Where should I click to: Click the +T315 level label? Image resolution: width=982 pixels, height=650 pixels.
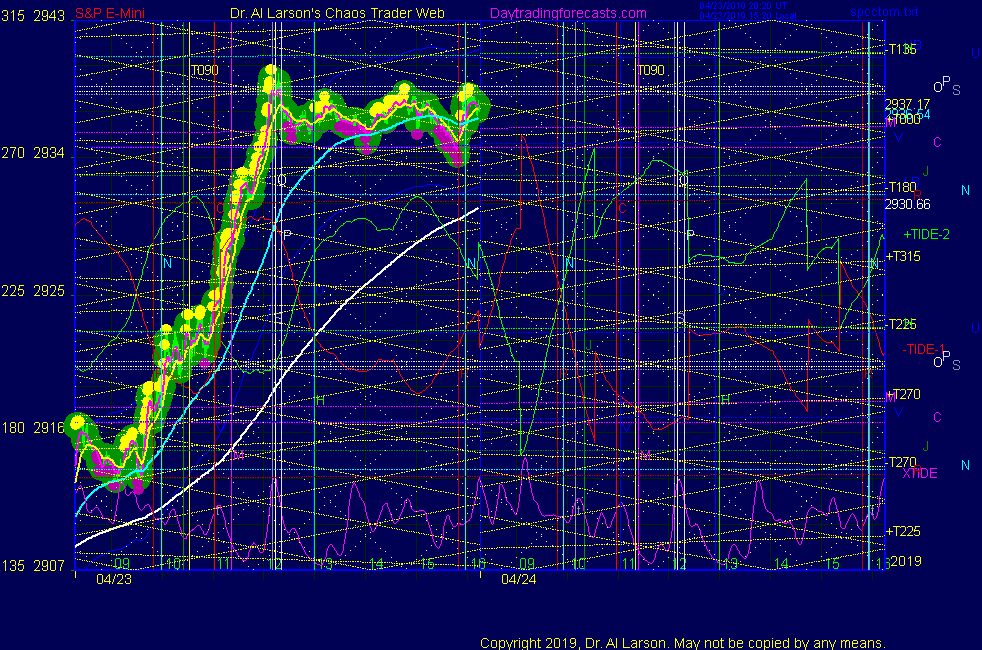pyautogui.click(x=902, y=256)
